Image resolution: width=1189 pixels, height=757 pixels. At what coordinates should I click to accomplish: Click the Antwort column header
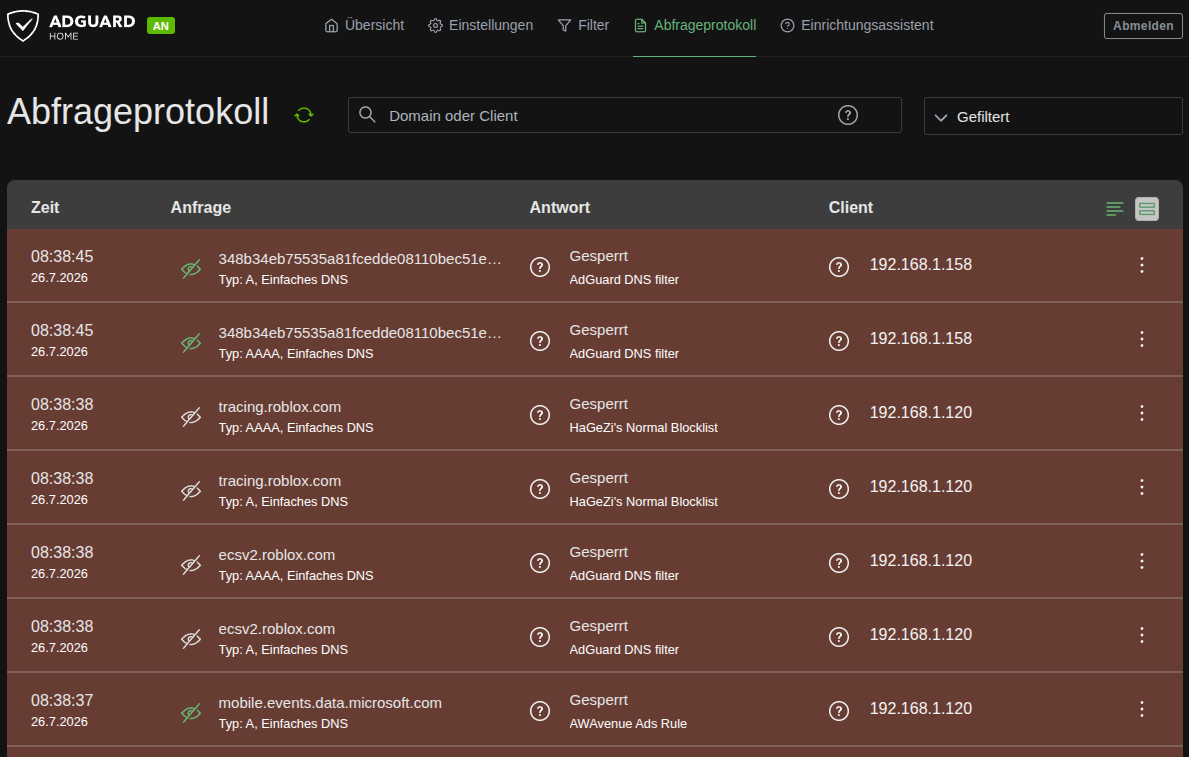tap(560, 207)
